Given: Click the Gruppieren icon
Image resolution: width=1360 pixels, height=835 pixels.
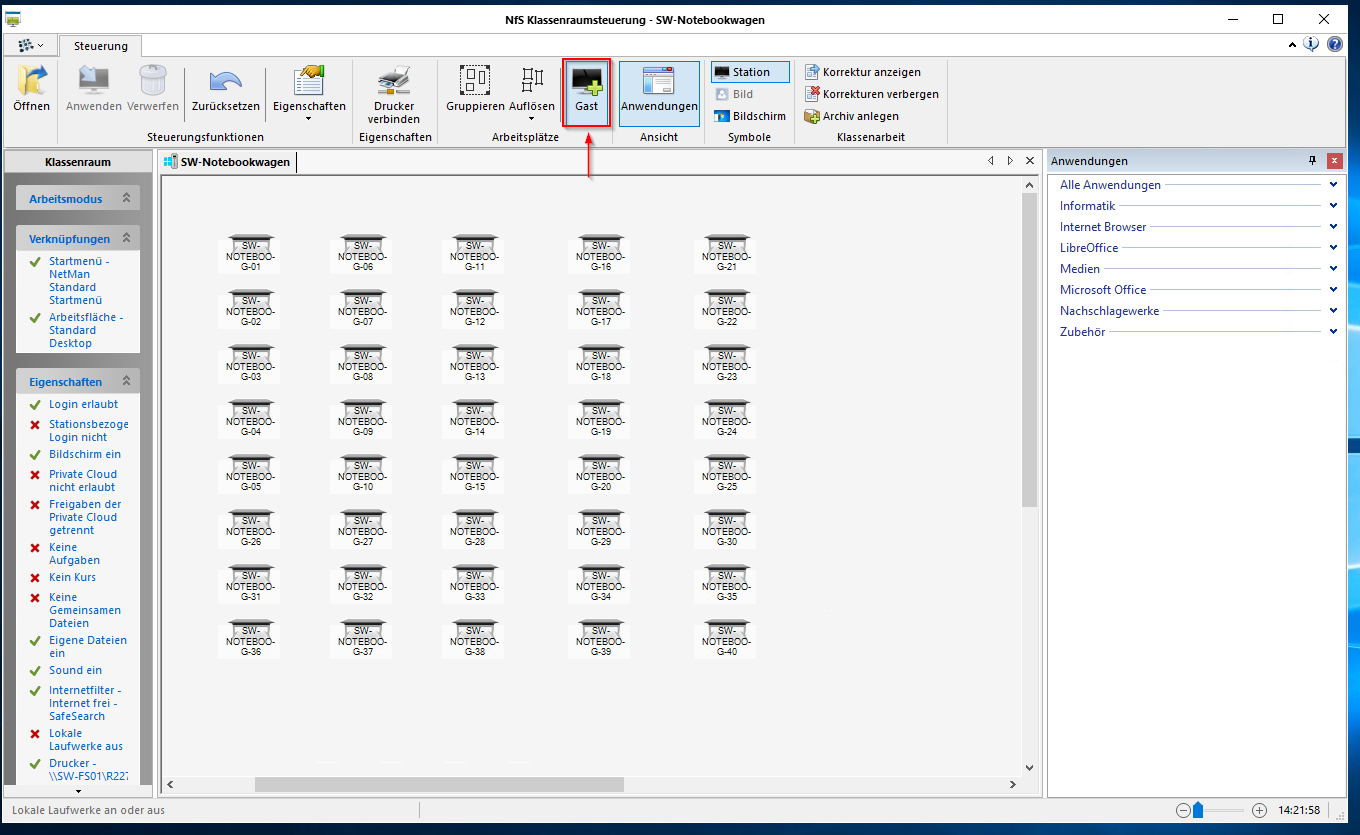Looking at the screenshot, I should tap(475, 81).
